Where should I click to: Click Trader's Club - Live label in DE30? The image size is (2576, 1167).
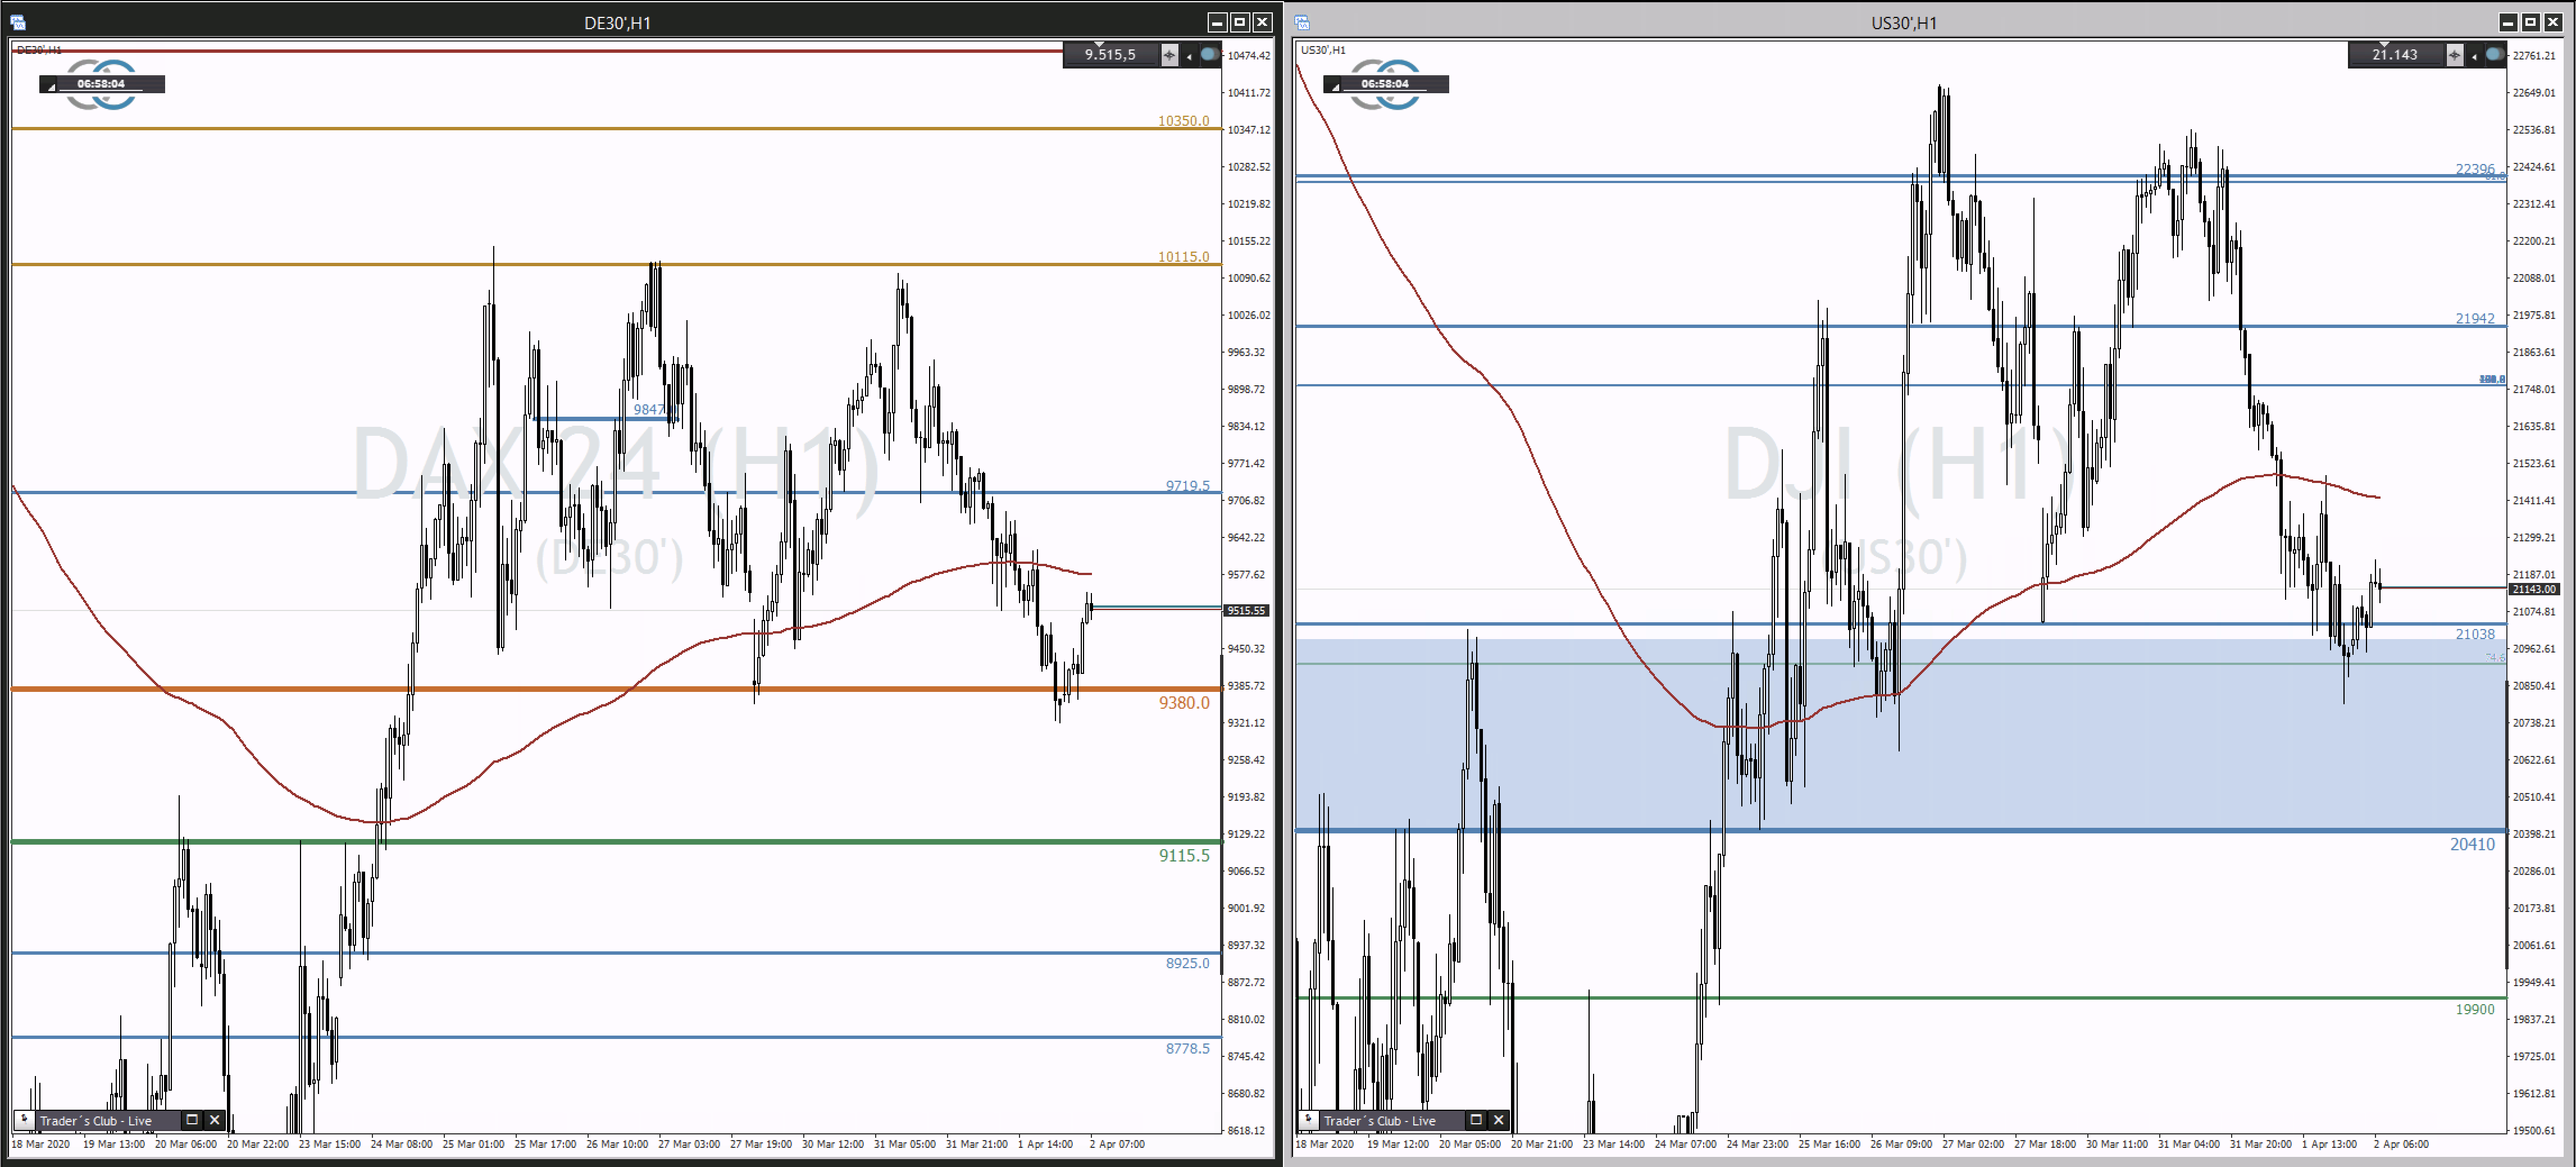tap(96, 1121)
